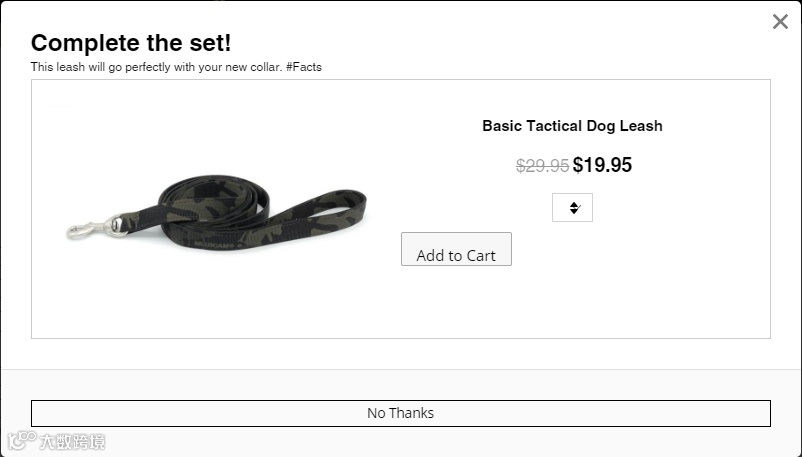The image size is (802, 457).
Task: Open the leash variant dropdown selector
Action: tap(572, 207)
